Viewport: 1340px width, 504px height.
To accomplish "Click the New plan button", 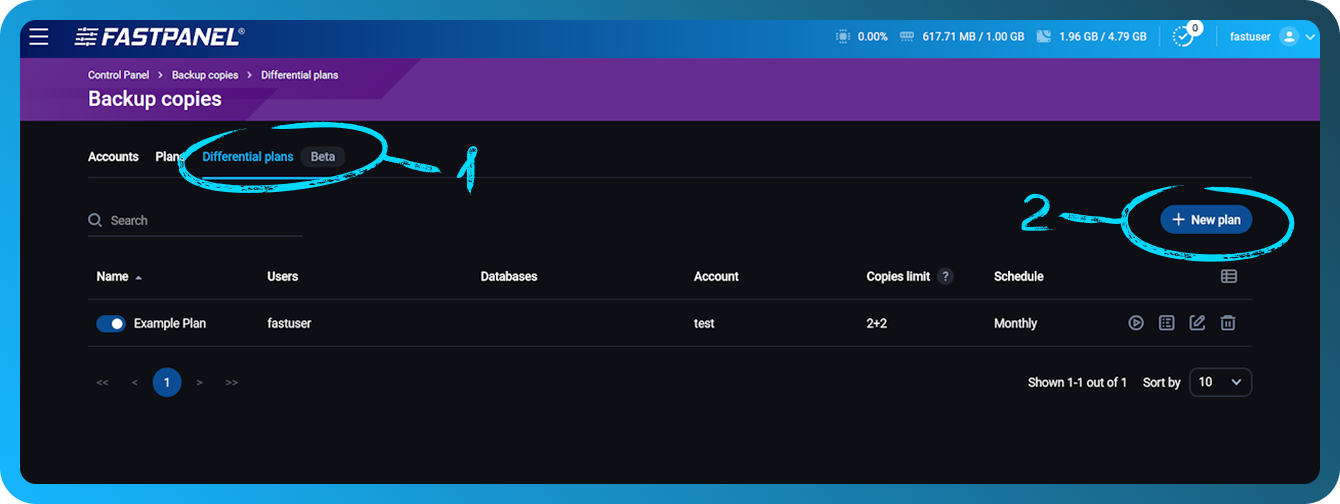I will [x=1206, y=220].
